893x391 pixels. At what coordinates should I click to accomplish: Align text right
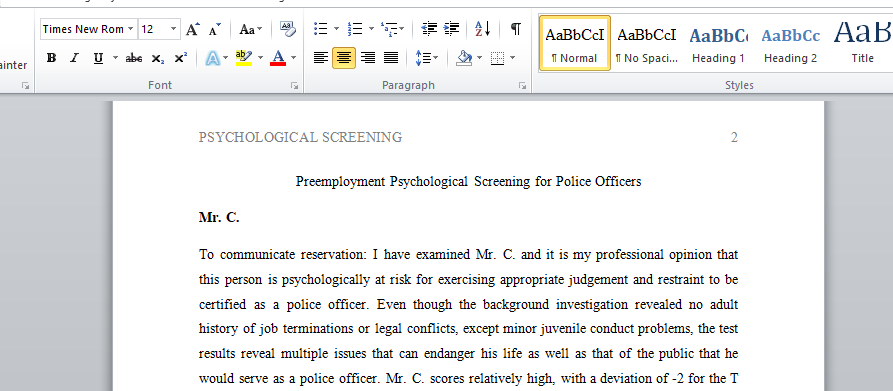[x=367, y=57]
